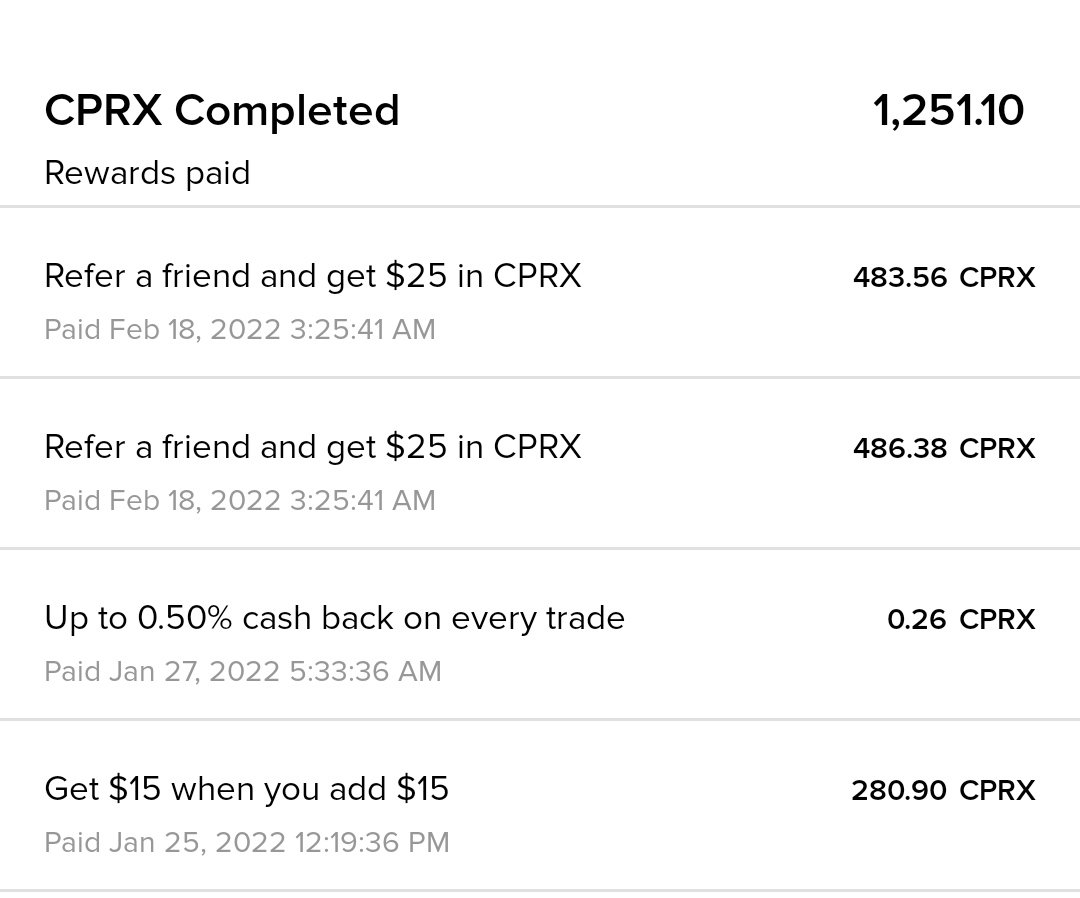Select the Paid Jan 25, 2022 timestamp
1080x898 pixels.
(x=247, y=842)
